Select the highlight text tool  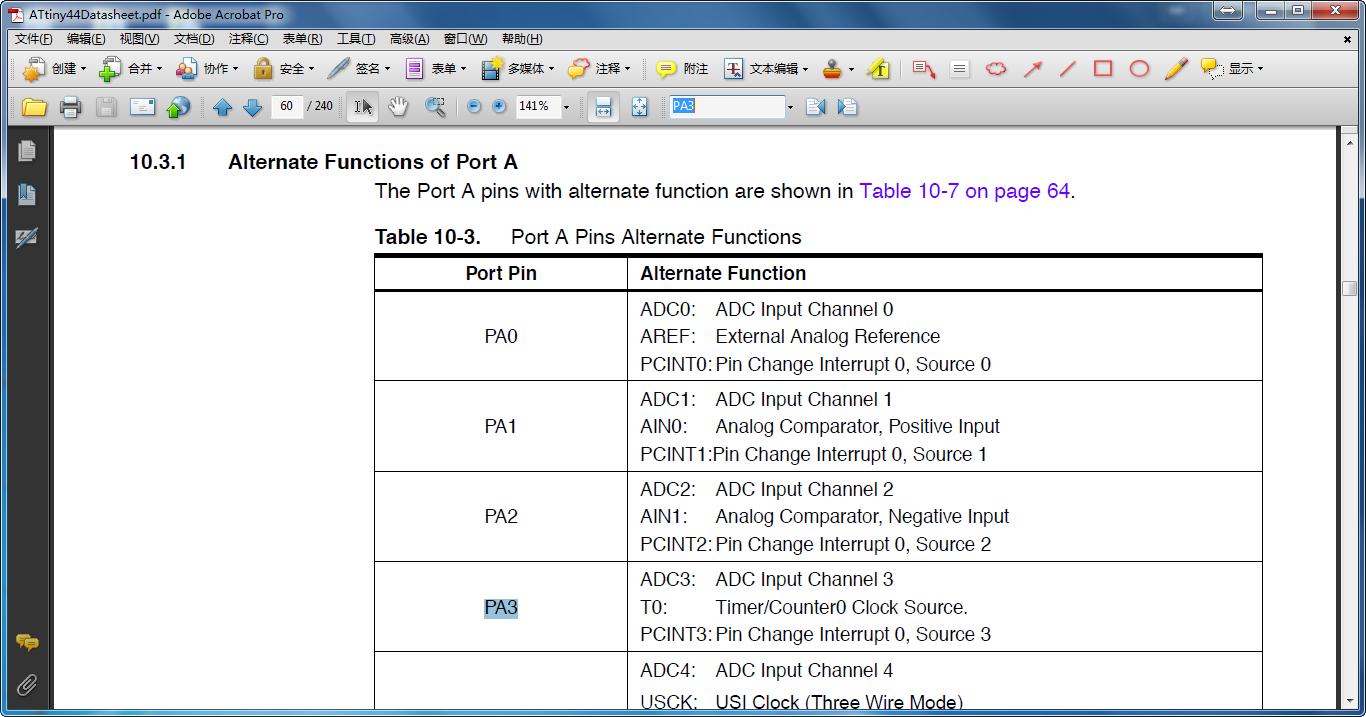[x=878, y=69]
